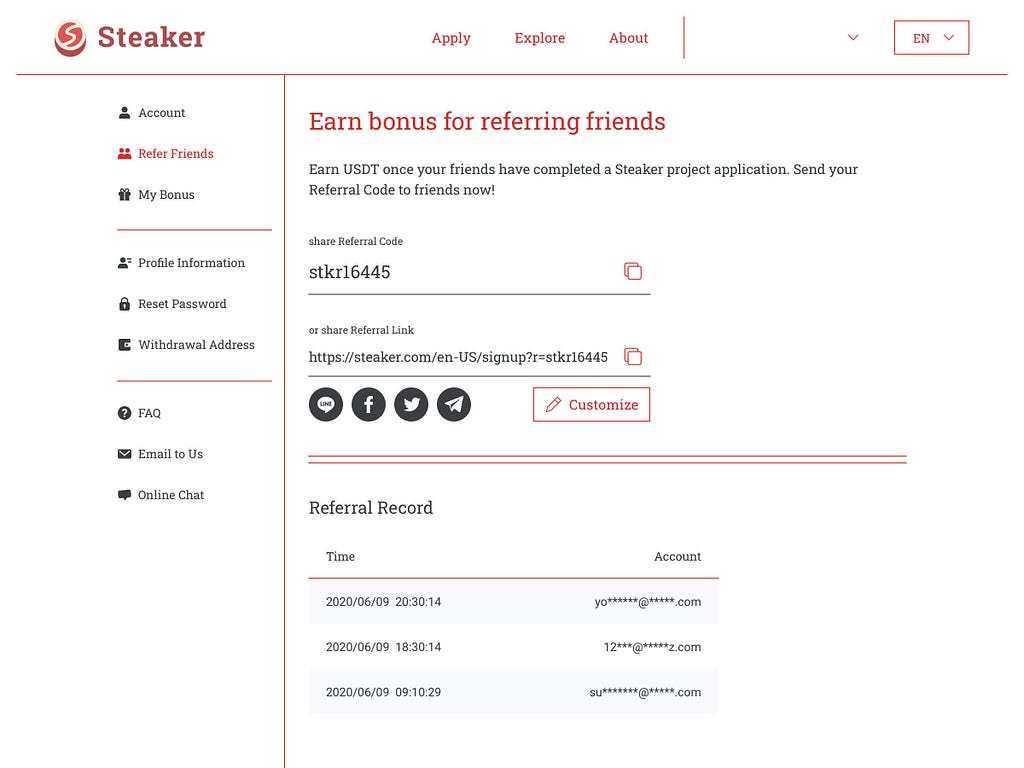Viewport: 1024px width, 768px height.
Task: Click the Steaker swirl logo icon
Action: [x=71, y=38]
